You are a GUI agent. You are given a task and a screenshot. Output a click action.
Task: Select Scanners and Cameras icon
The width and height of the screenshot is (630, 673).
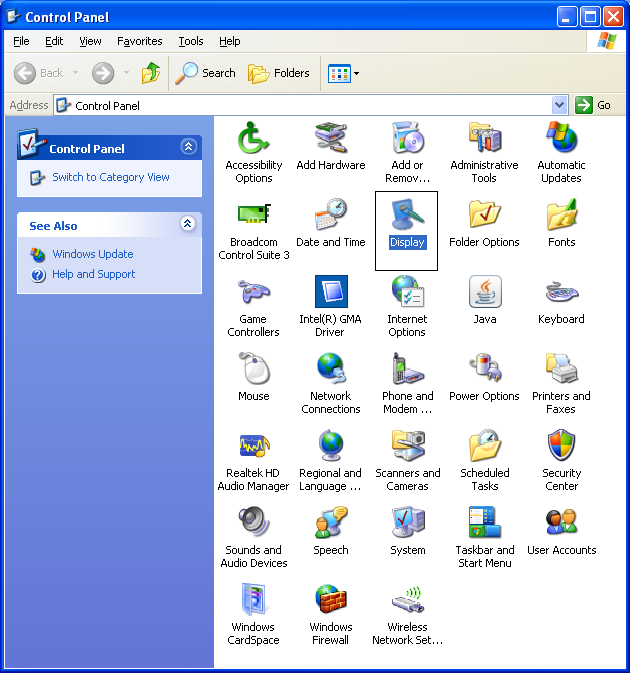tap(407, 445)
